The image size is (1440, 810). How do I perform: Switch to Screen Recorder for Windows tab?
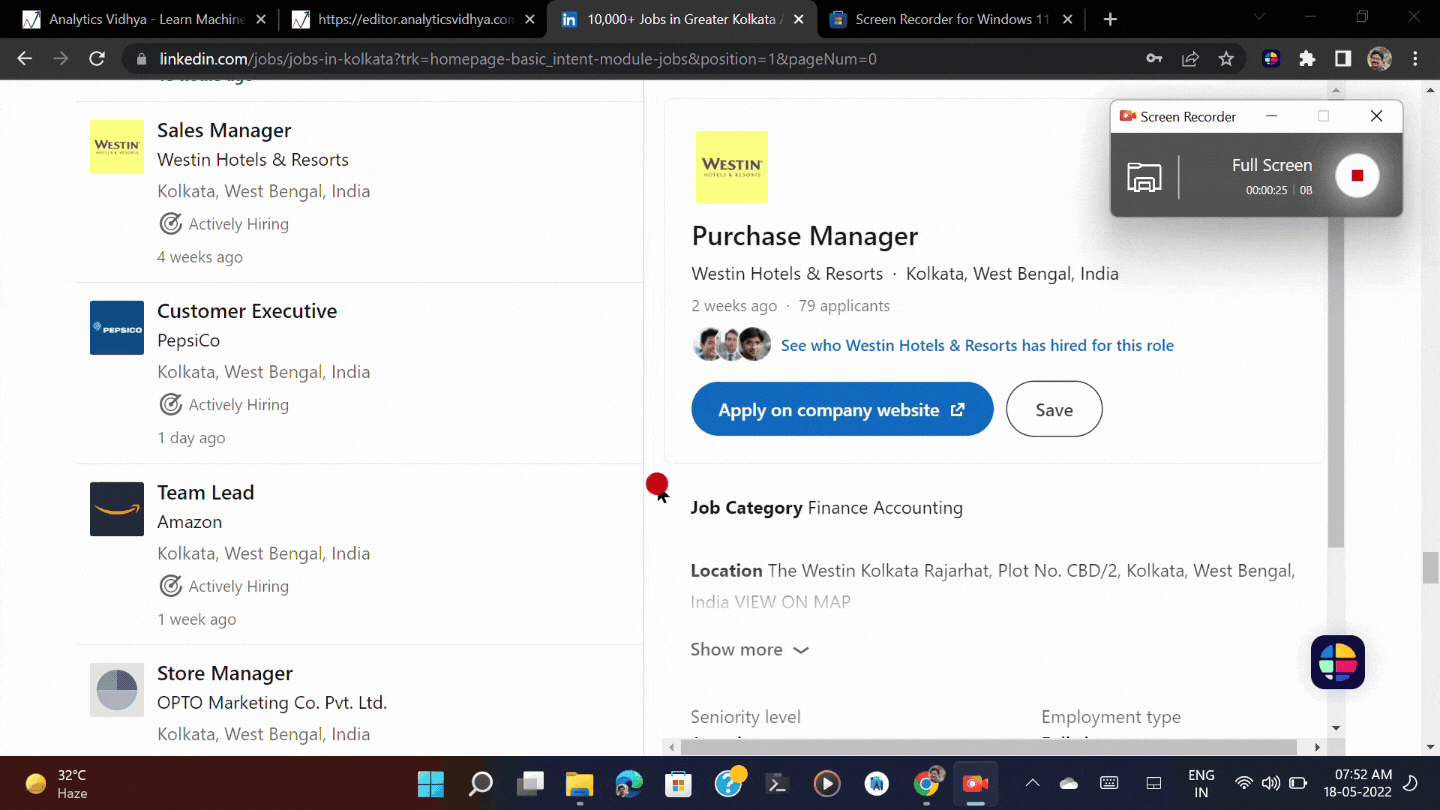click(951, 19)
